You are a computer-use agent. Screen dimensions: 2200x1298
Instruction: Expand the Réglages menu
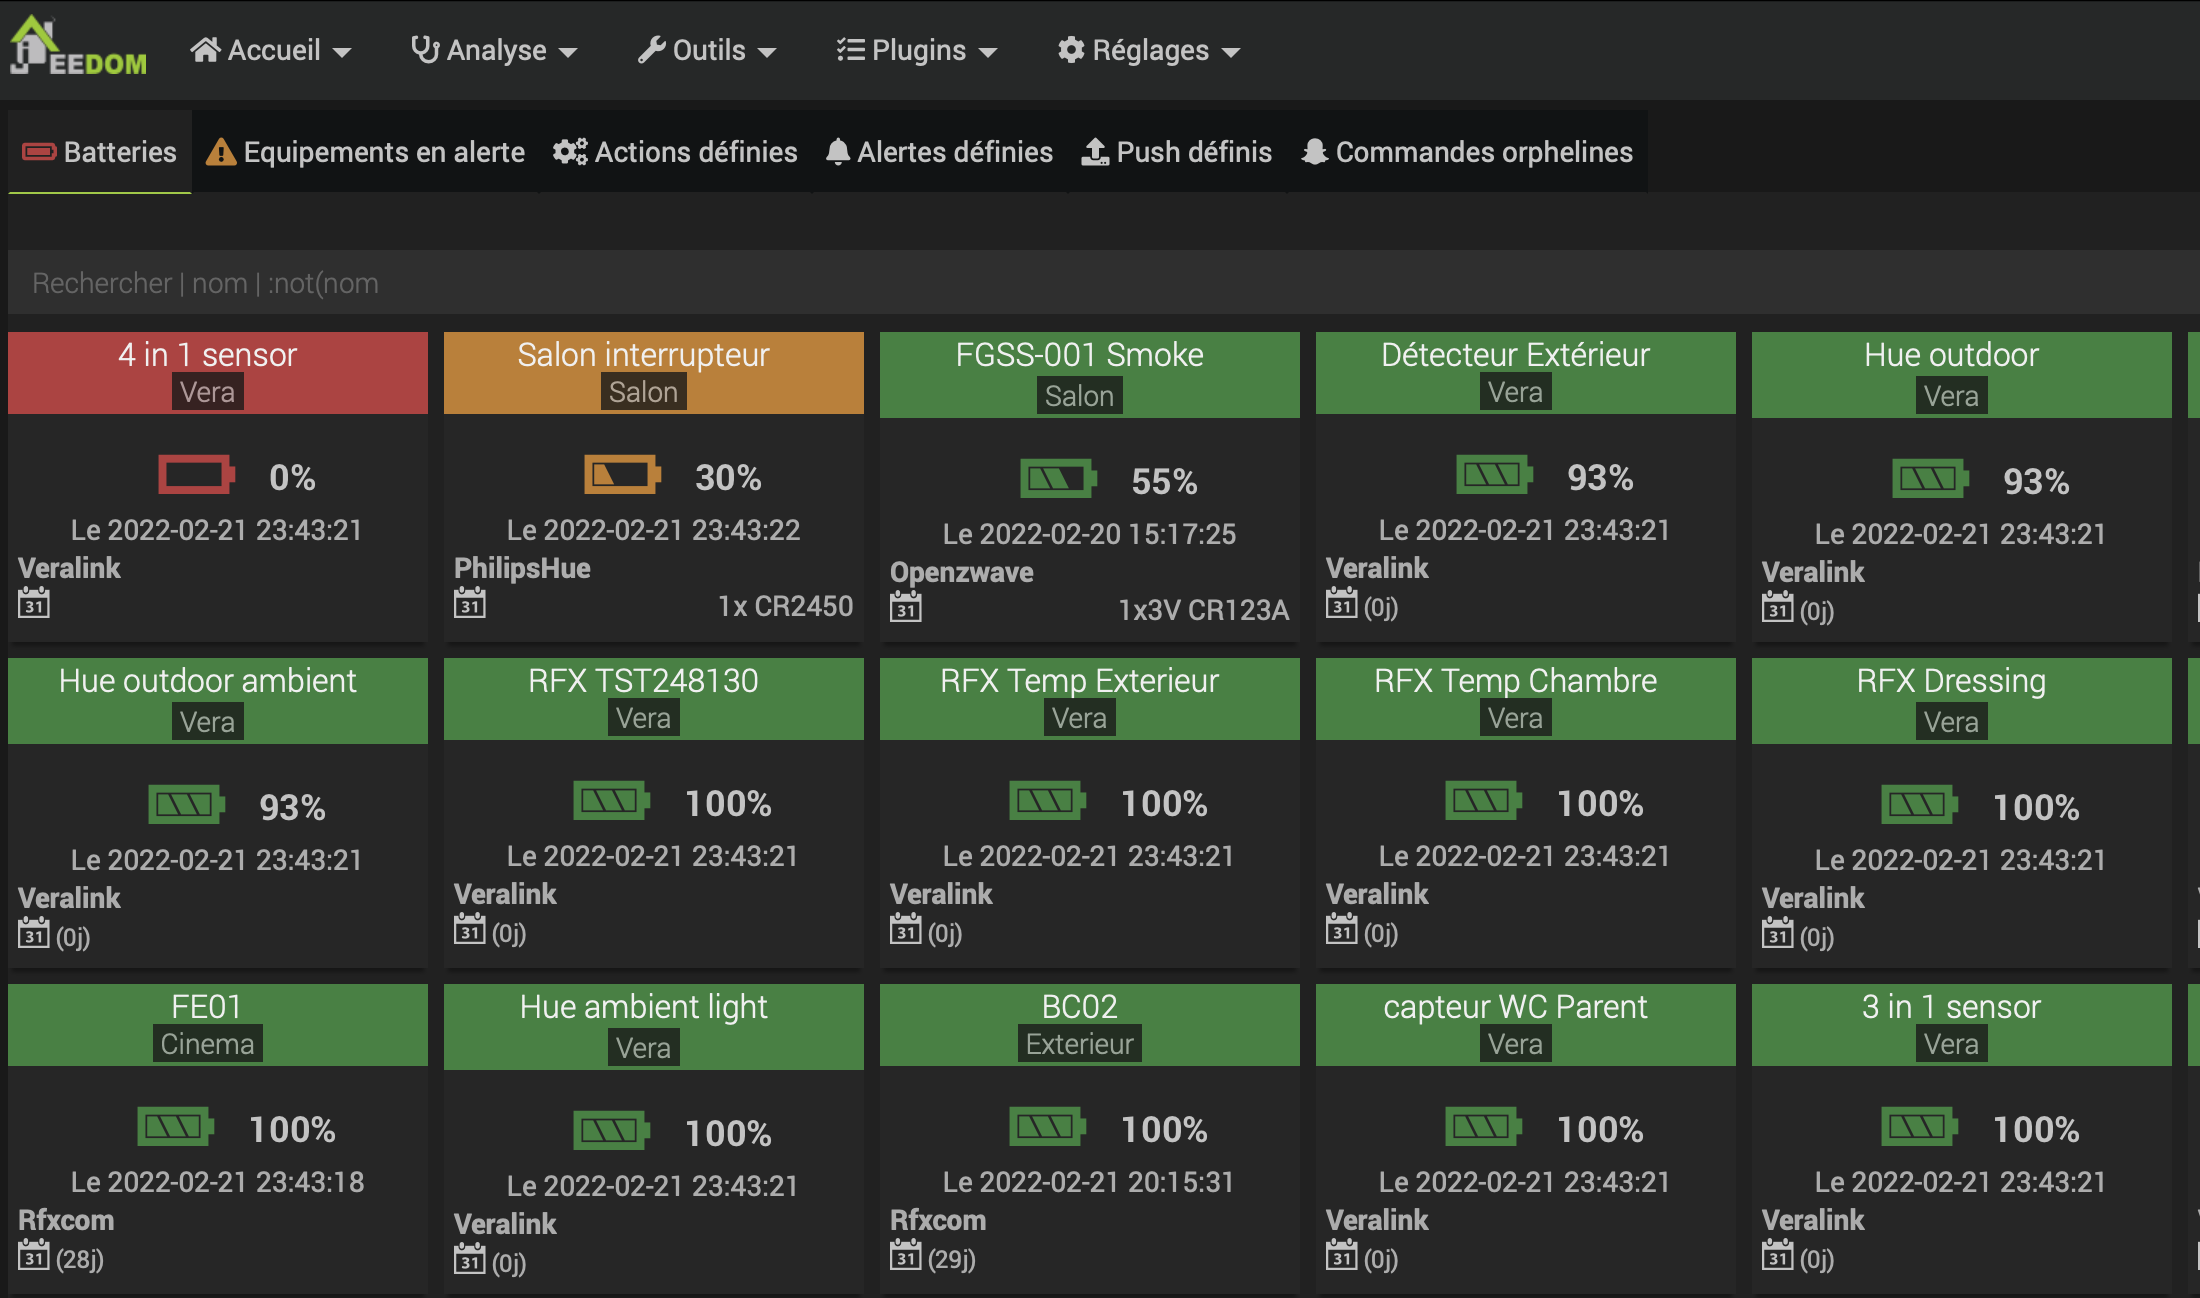[x=1149, y=50]
